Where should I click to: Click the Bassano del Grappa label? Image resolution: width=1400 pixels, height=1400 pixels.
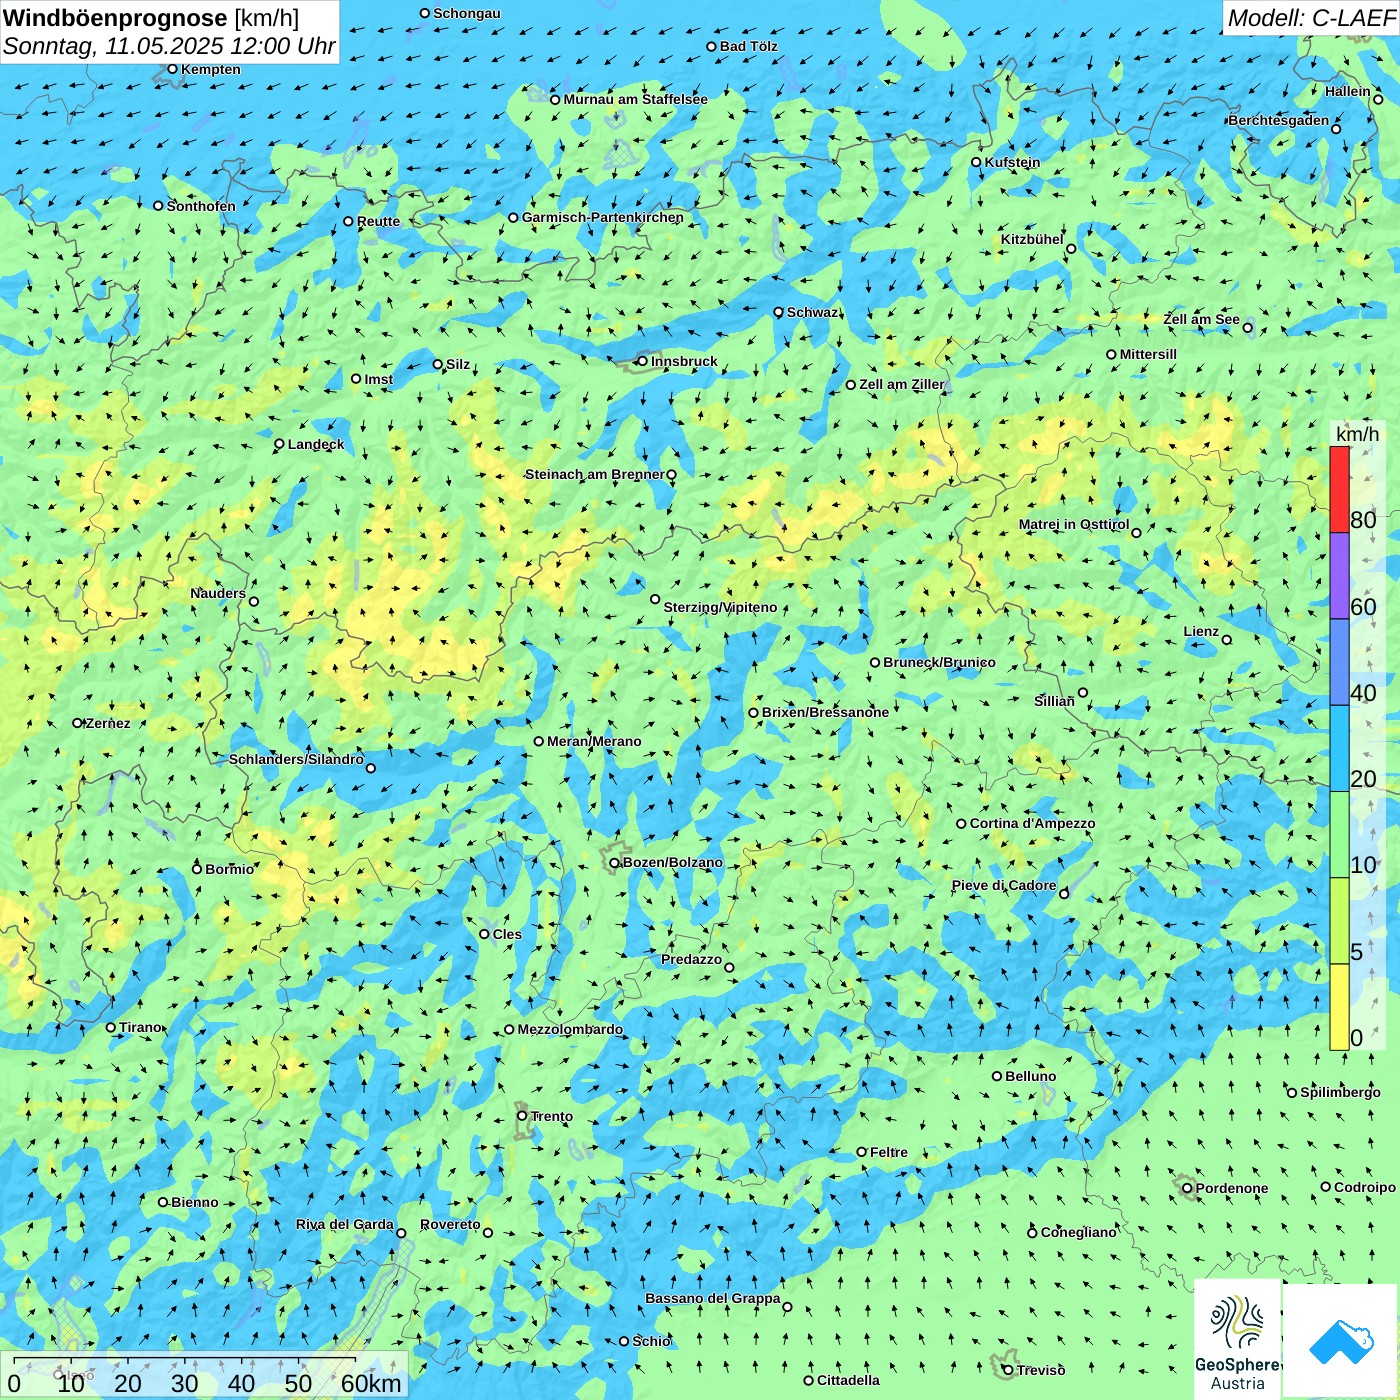pos(712,1298)
